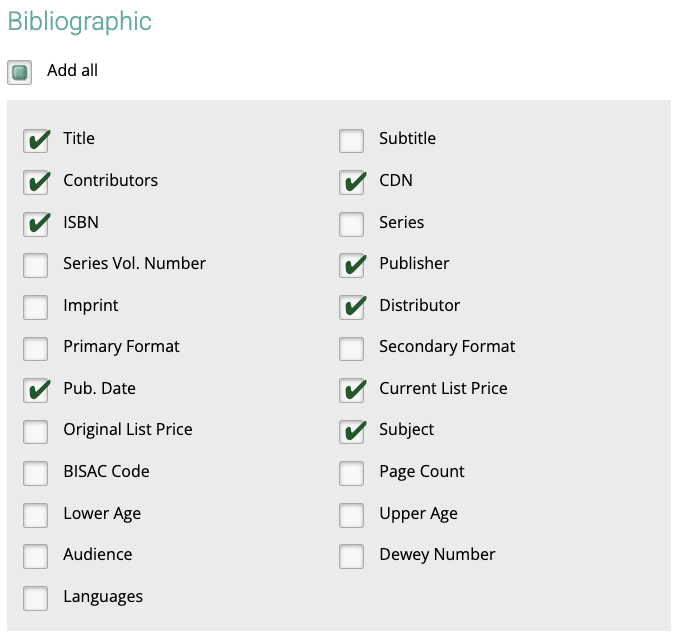This screenshot has width=678, height=640.
Task: Select the Primary Format checkbox
Action: pyautogui.click(x=35, y=349)
